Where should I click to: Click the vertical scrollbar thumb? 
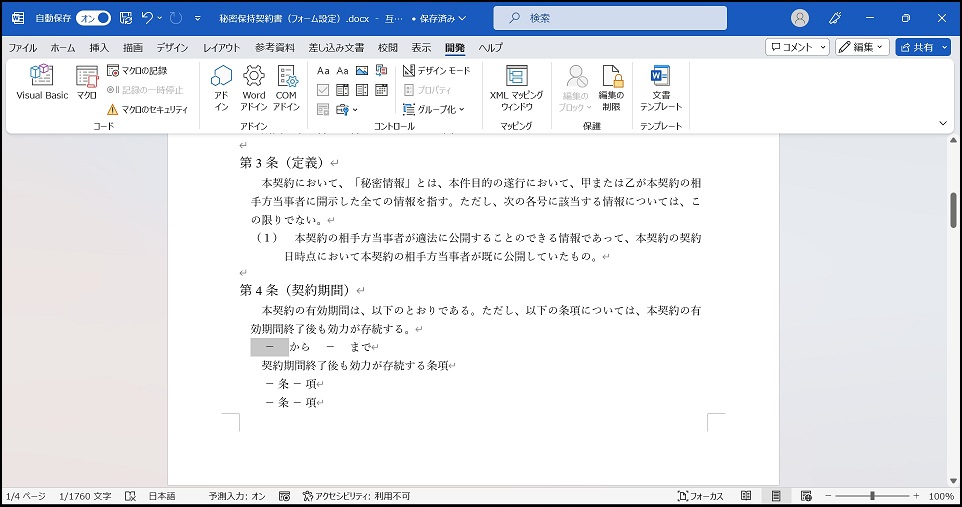coord(953,210)
